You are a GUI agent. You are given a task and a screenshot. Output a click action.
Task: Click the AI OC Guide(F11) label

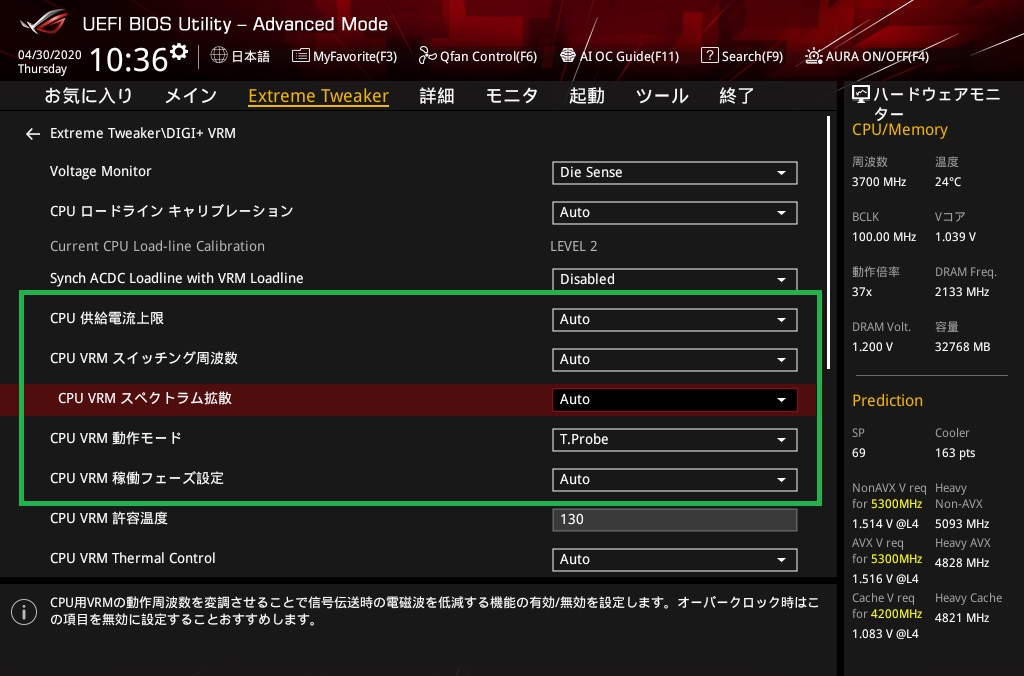click(630, 56)
